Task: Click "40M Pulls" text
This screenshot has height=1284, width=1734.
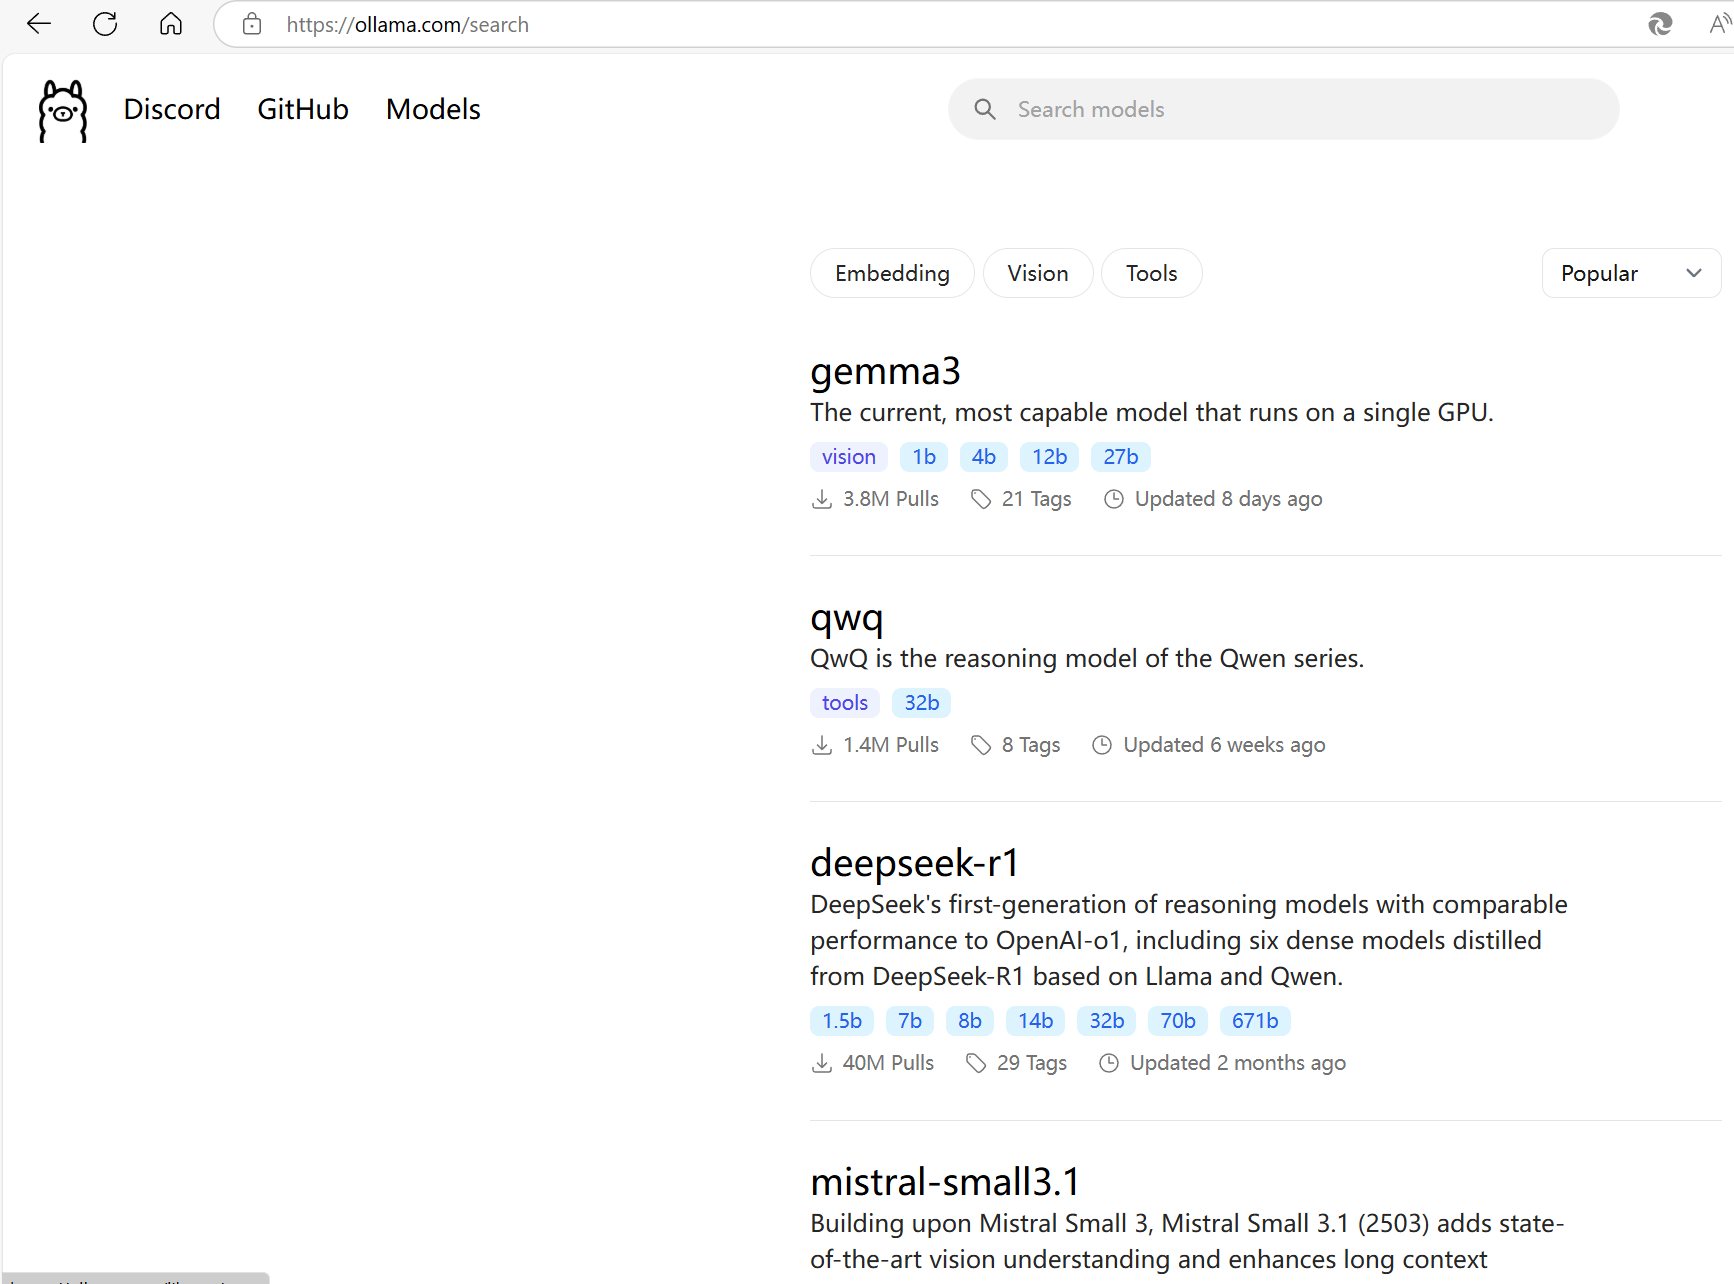Action: [889, 1063]
